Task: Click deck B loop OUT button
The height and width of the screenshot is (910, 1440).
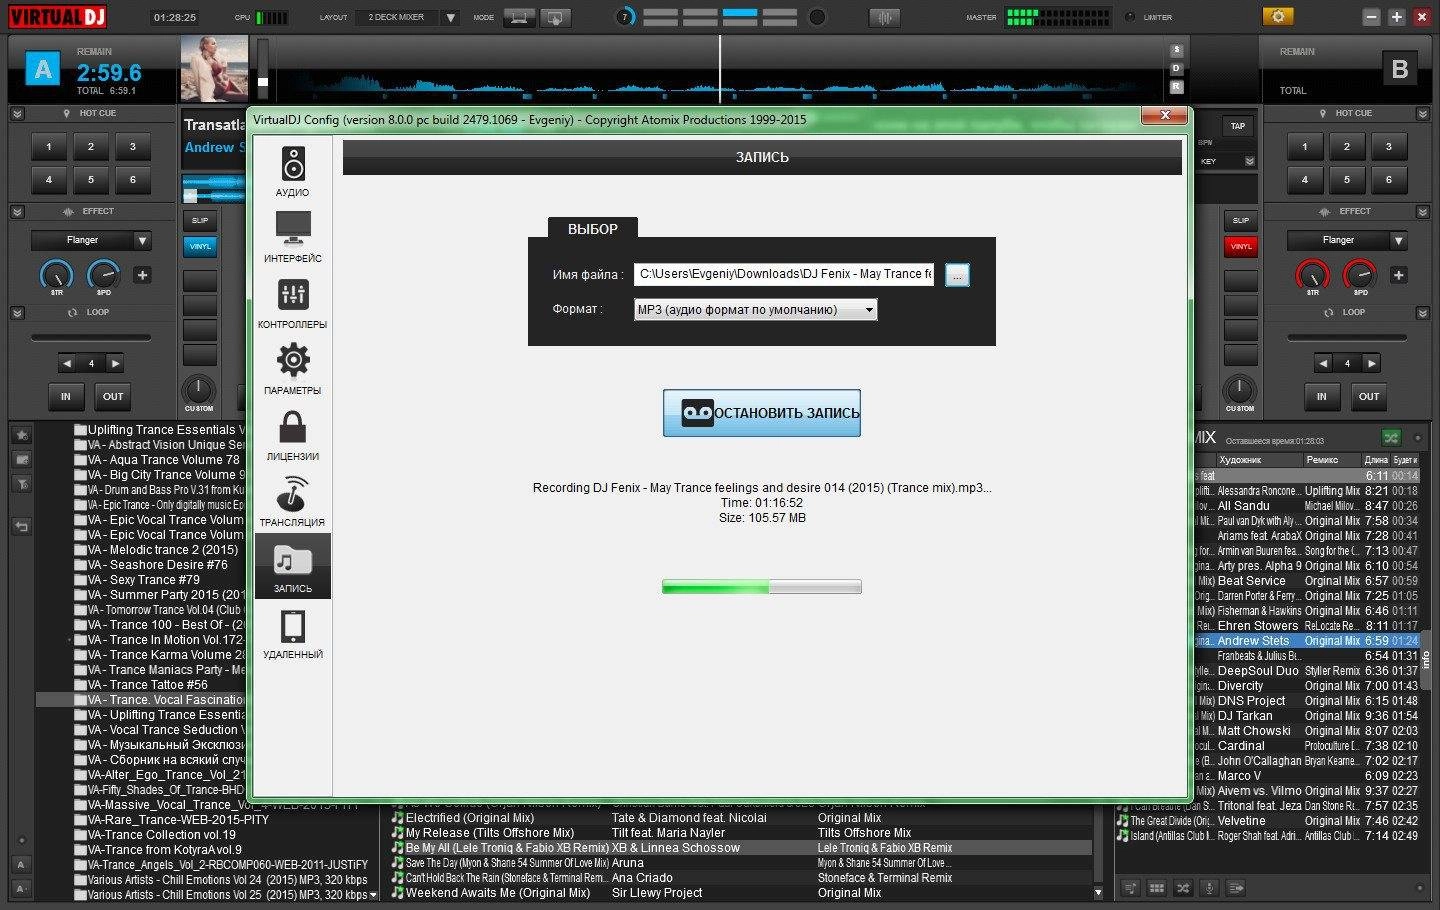Action: (x=1369, y=396)
